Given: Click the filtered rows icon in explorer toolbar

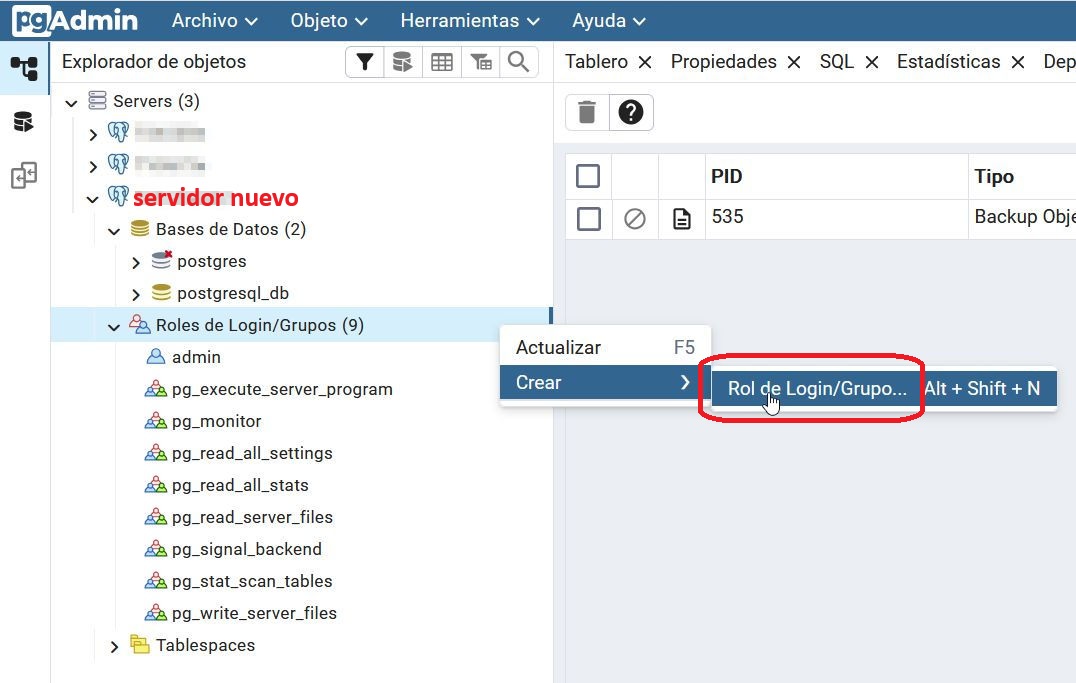Looking at the screenshot, I should pyautogui.click(x=481, y=62).
